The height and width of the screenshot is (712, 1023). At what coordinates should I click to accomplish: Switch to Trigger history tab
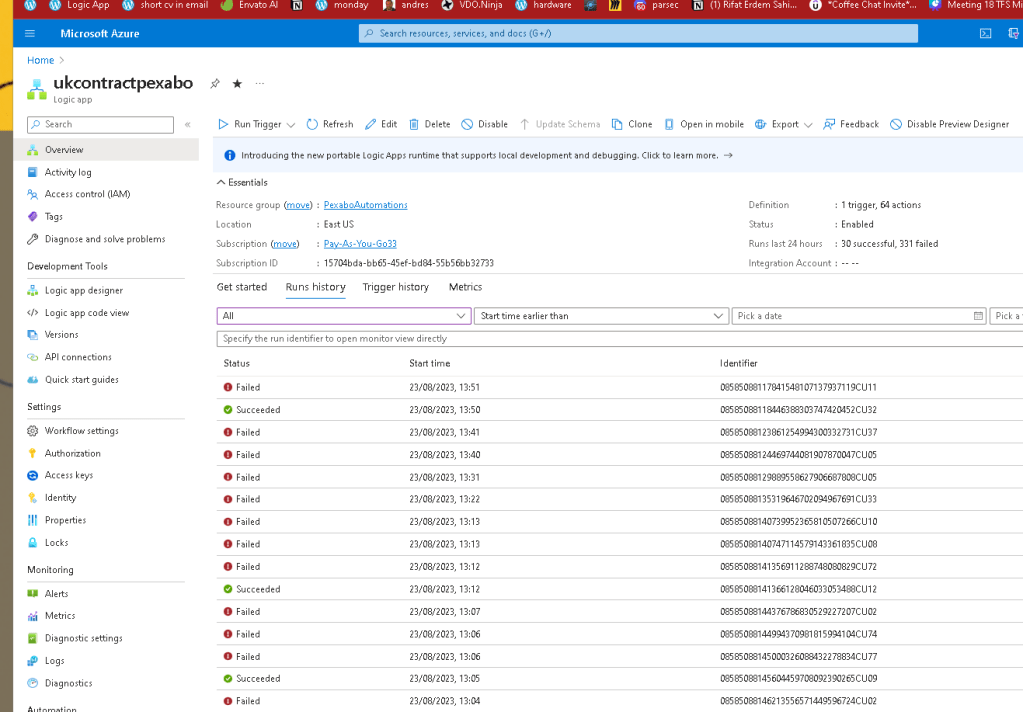tap(396, 287)
